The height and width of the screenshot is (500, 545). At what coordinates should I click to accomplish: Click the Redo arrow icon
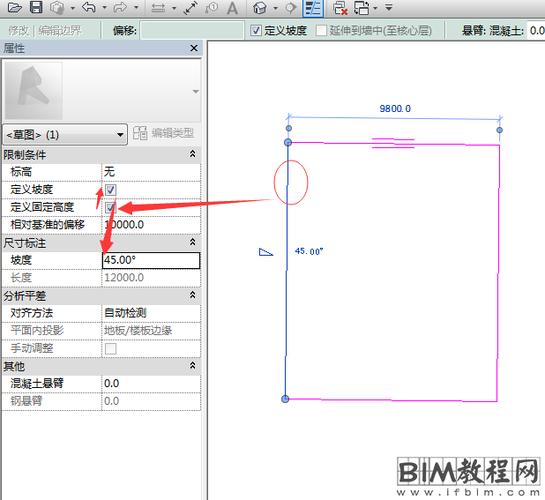tap(120, 7)
